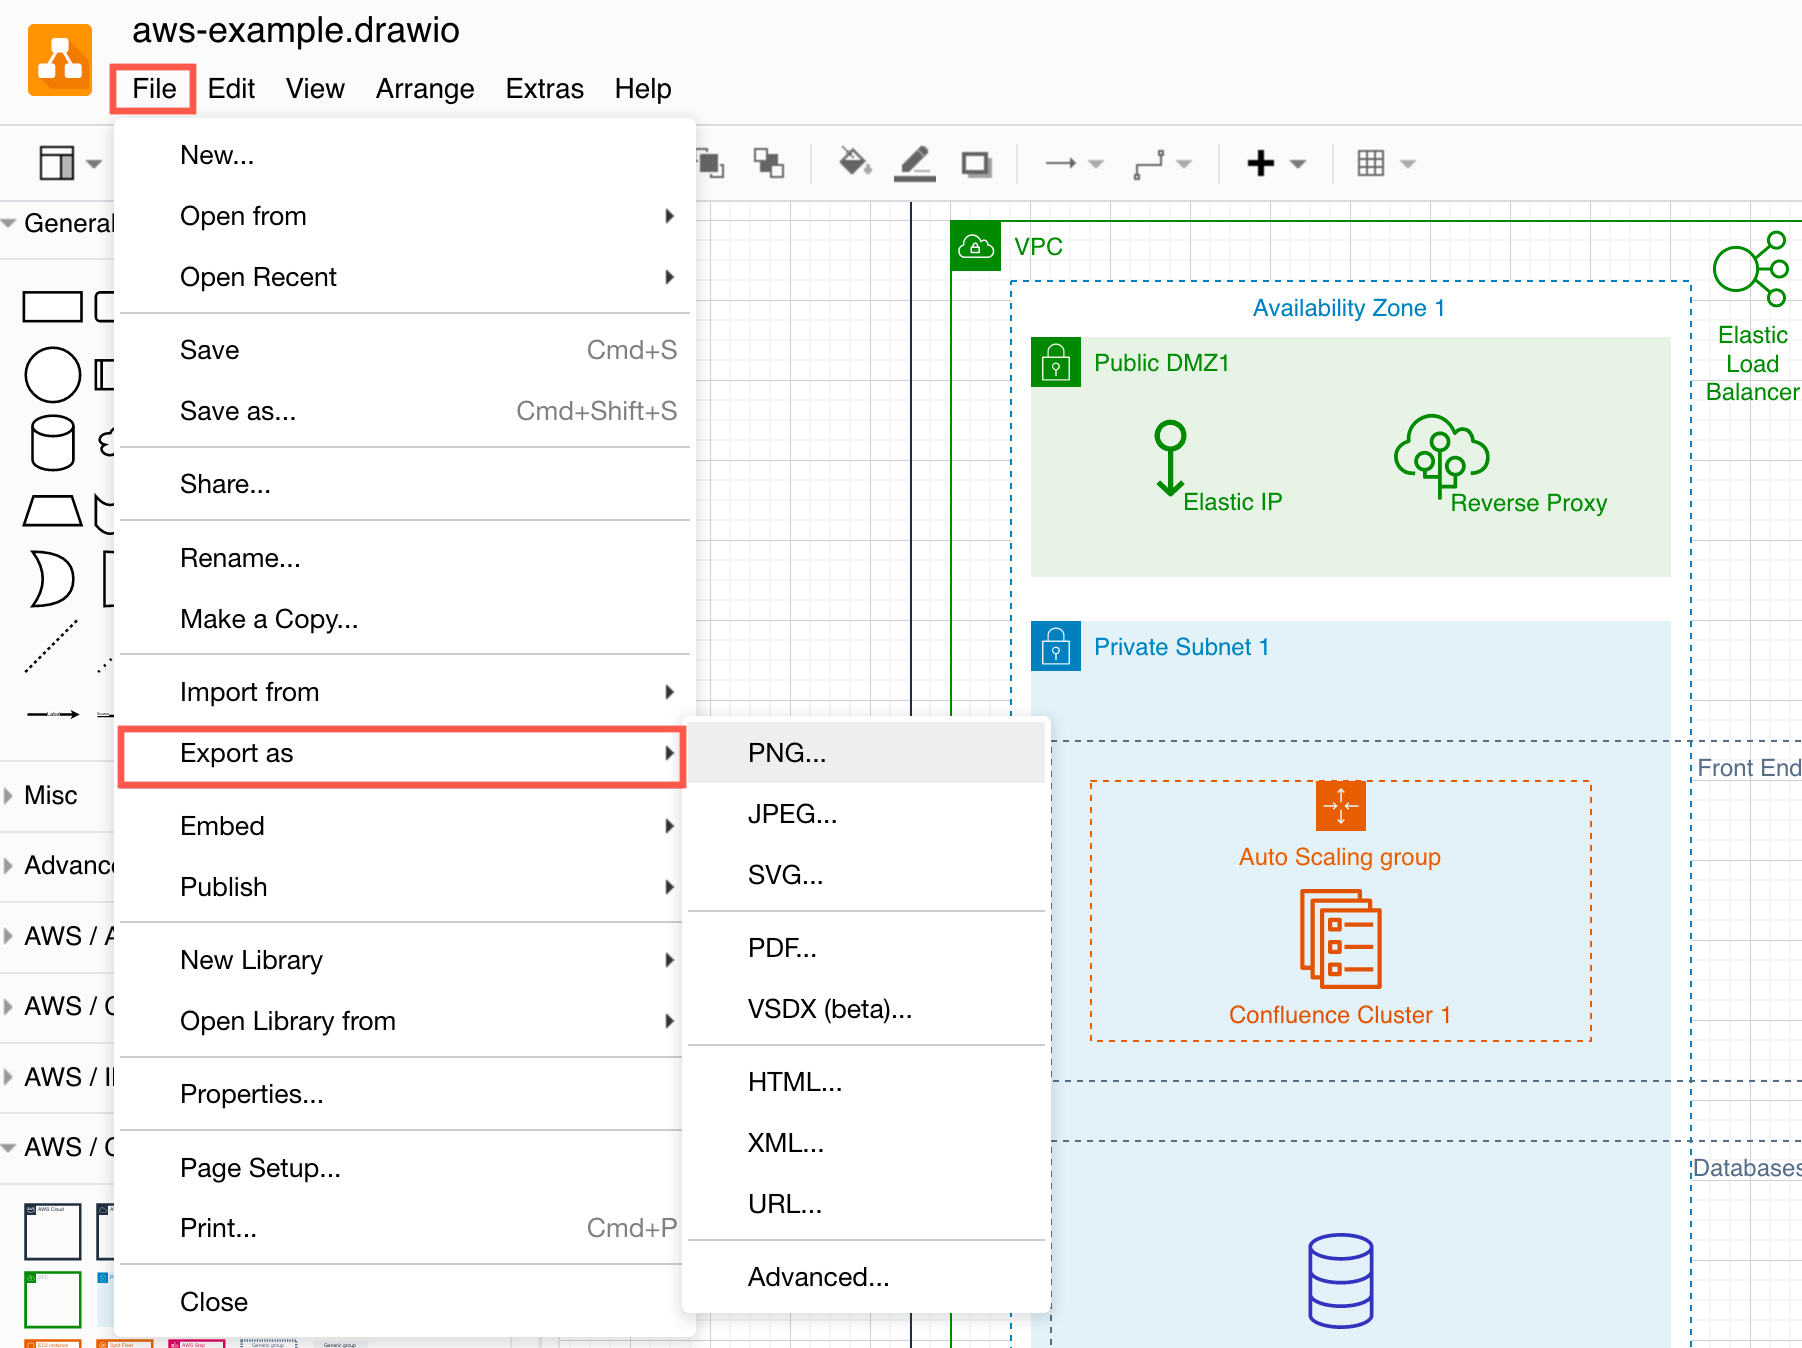
Task: Choose Save as from the File menu
Action: (237, 411)
